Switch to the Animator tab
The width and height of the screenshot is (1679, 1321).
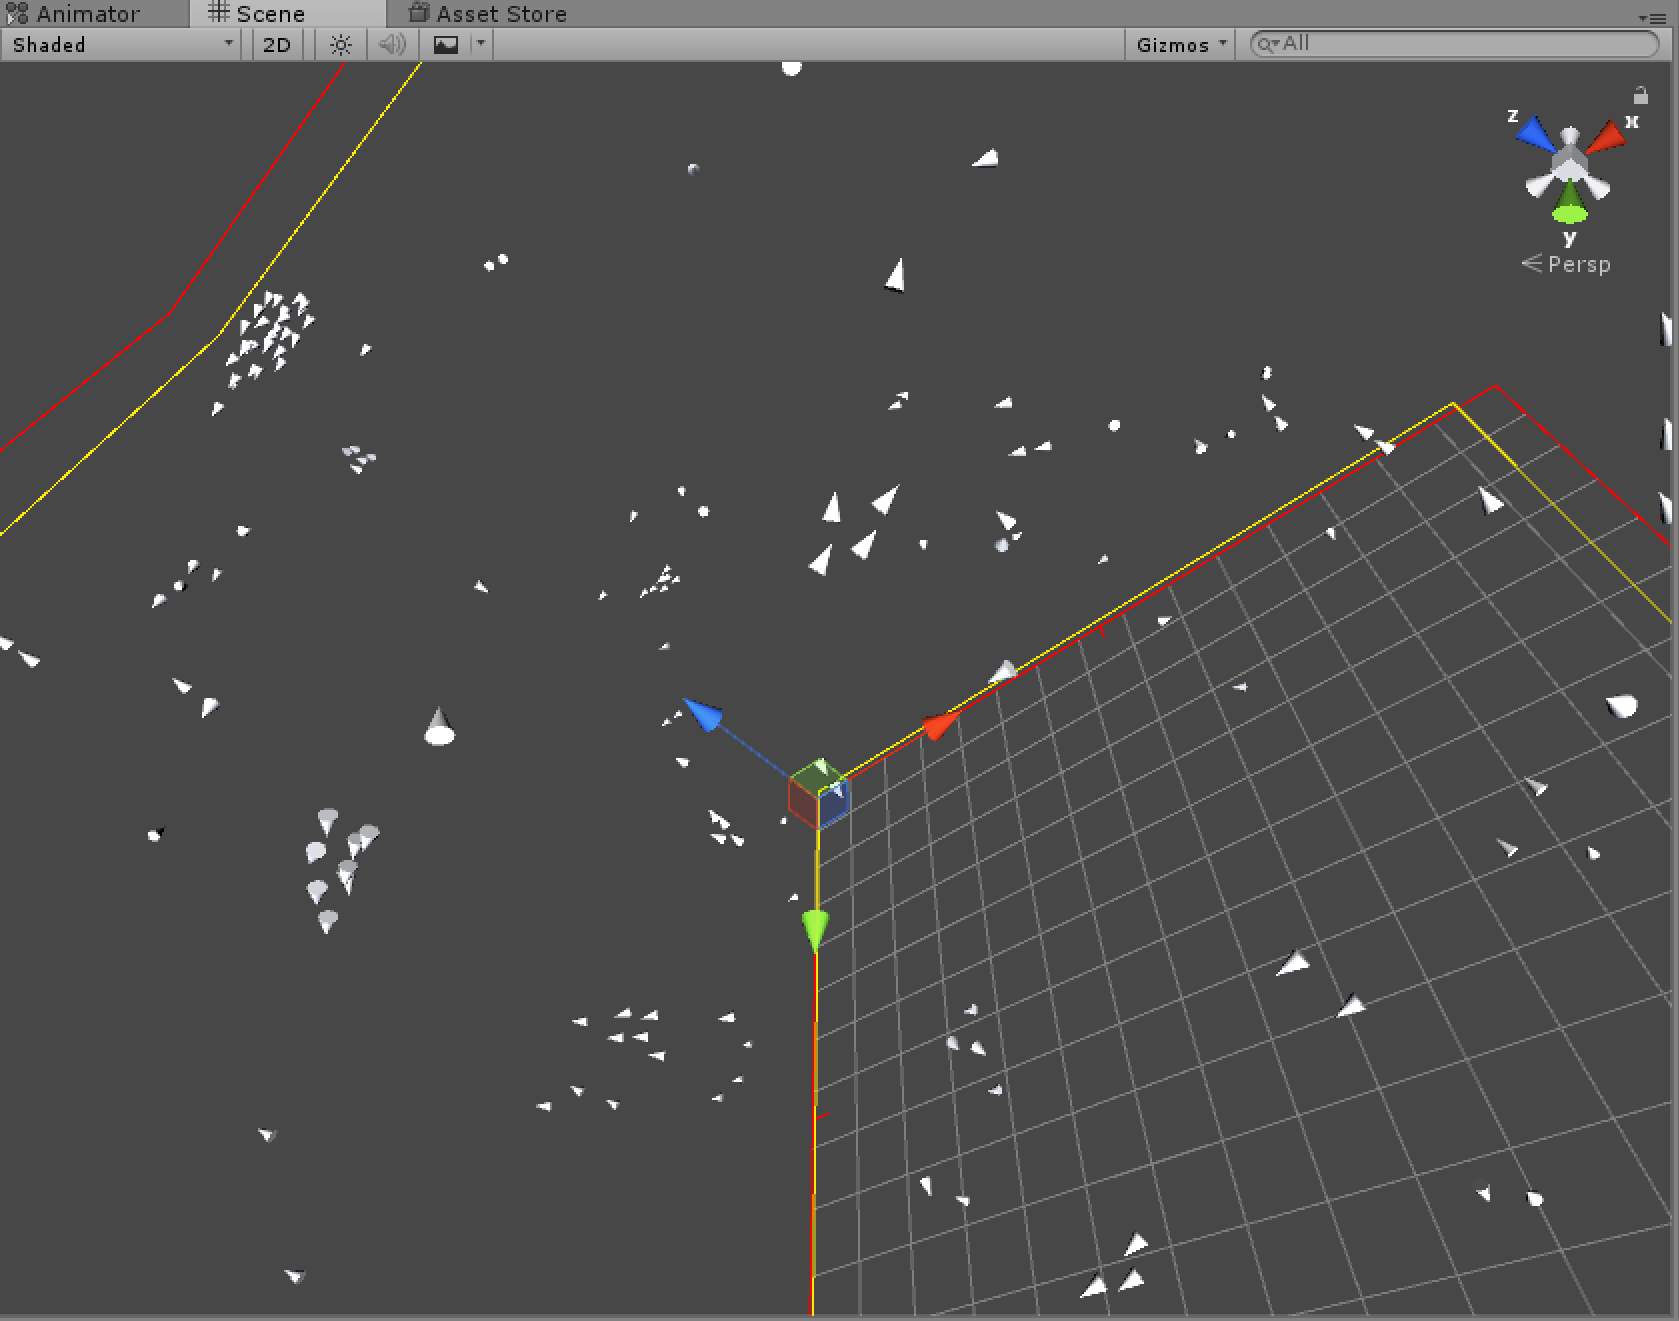[92, 14]
